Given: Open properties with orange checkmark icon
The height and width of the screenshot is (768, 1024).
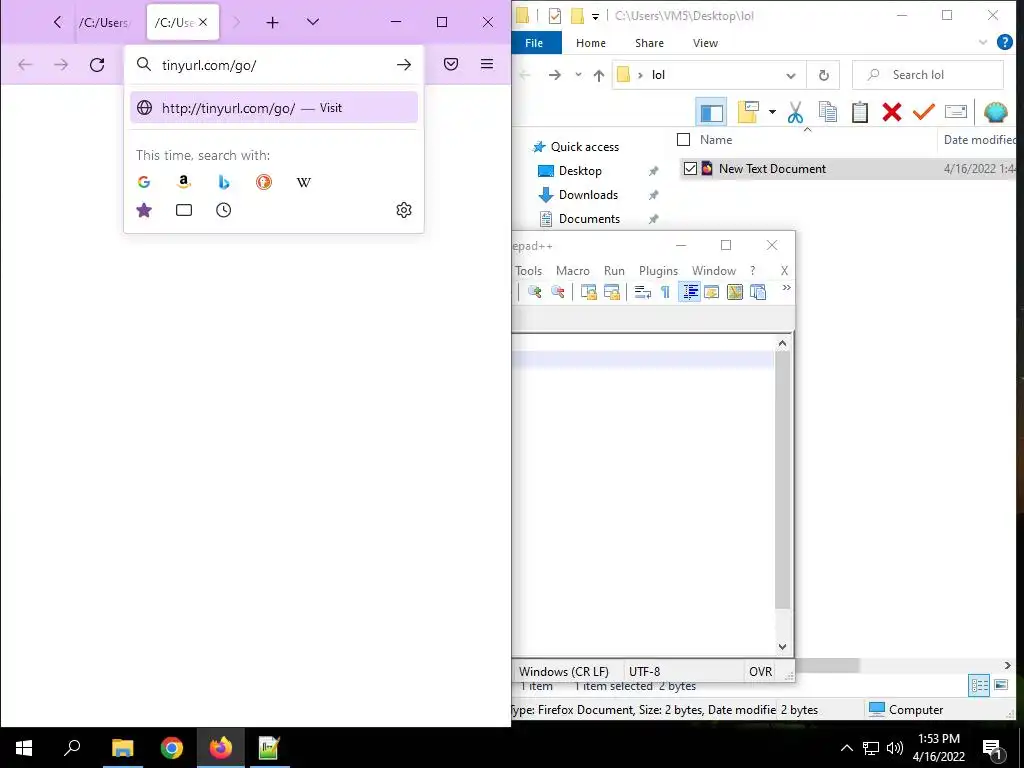Looking at the screenshot, I should (x=923, y=112).
